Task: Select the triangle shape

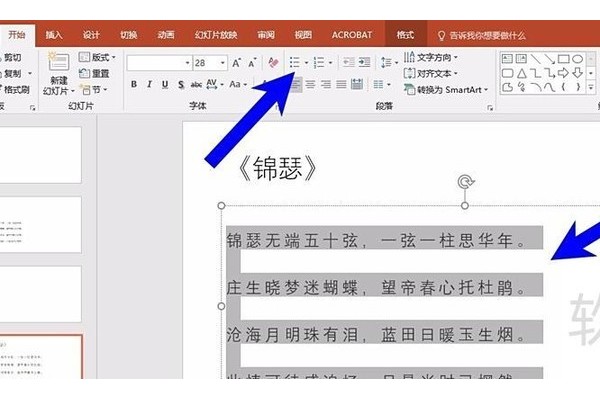Action: [x=521, y=73]
